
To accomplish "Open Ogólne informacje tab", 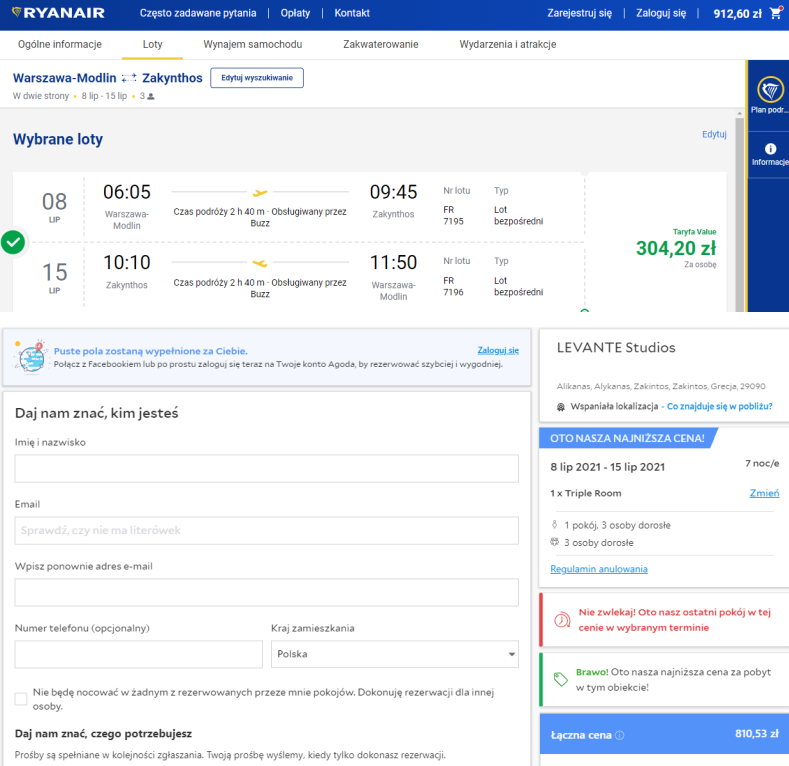I will (60, 44).
